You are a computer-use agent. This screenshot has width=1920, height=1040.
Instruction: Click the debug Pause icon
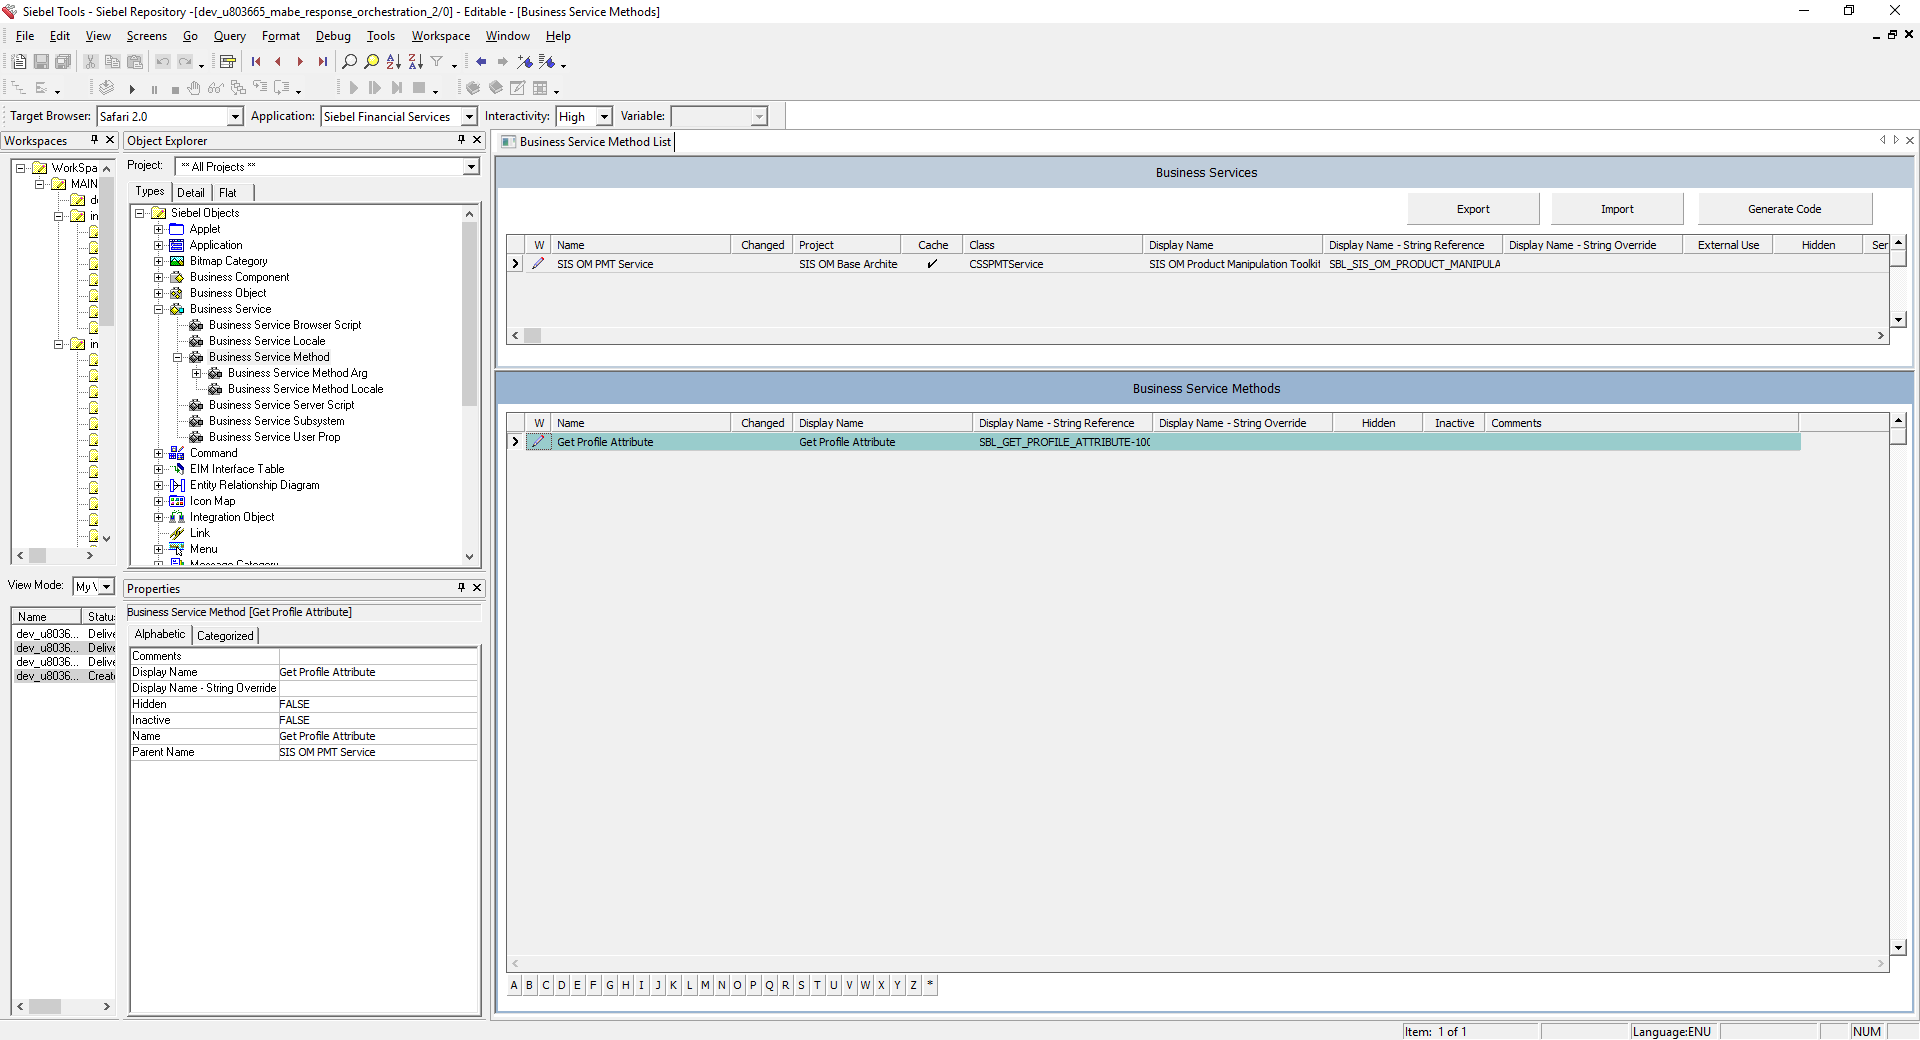(154, 89)
